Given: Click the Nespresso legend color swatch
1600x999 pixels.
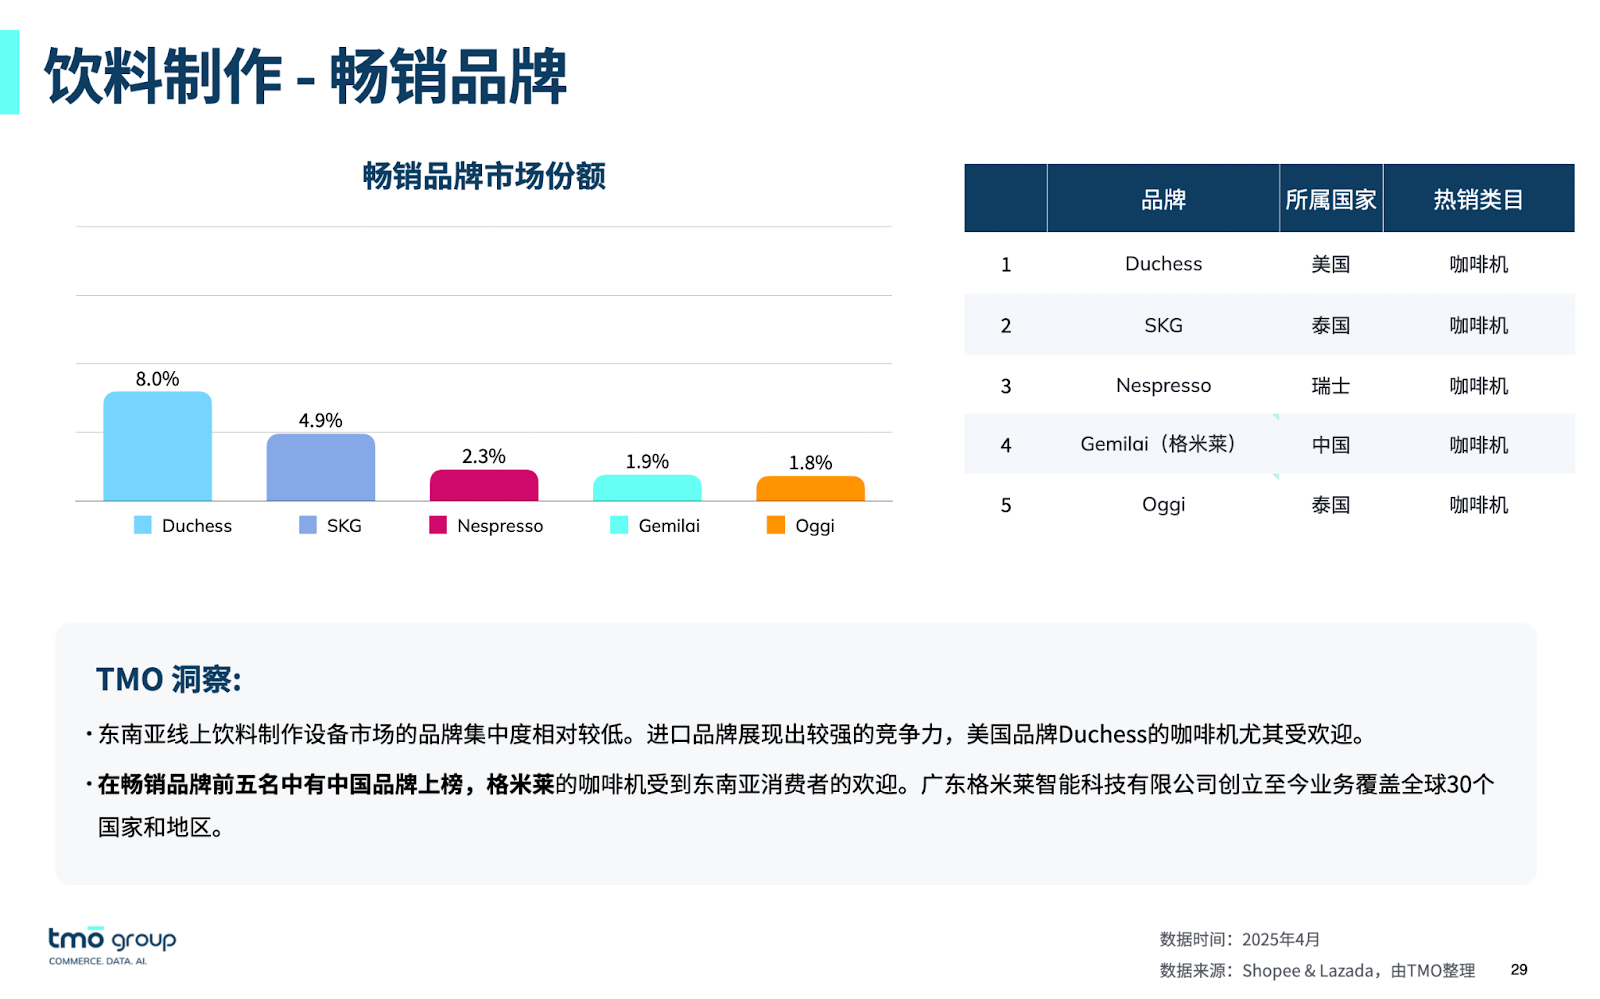Looking at the screenshot, I should (437, 525).
